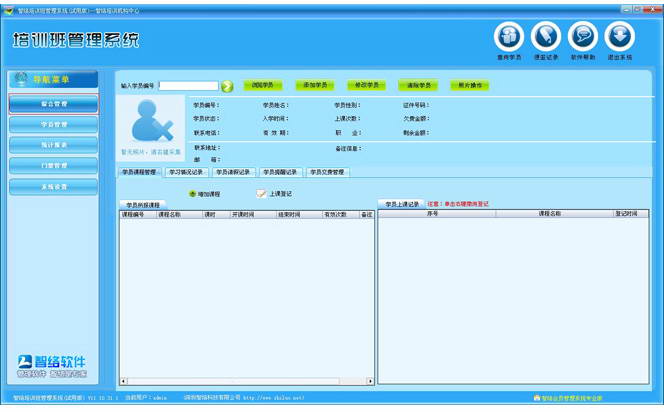664x412 pixels.
Task: Click the green 浏览学员 button
Action: tap(263, 85)
